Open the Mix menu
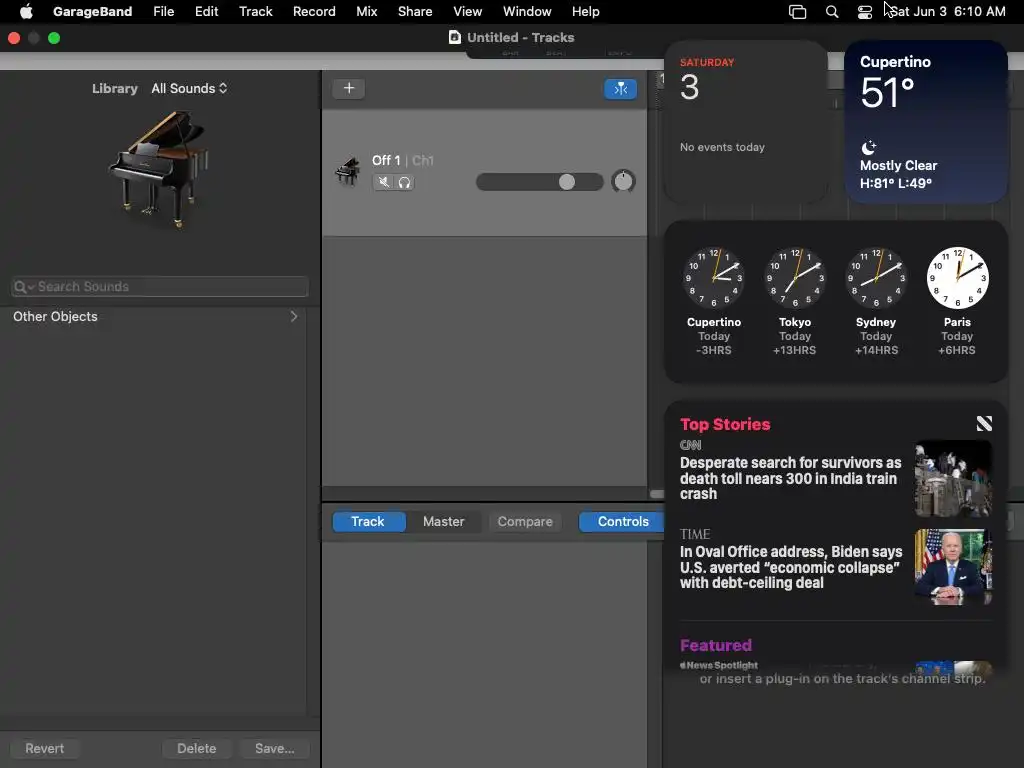 366,11
